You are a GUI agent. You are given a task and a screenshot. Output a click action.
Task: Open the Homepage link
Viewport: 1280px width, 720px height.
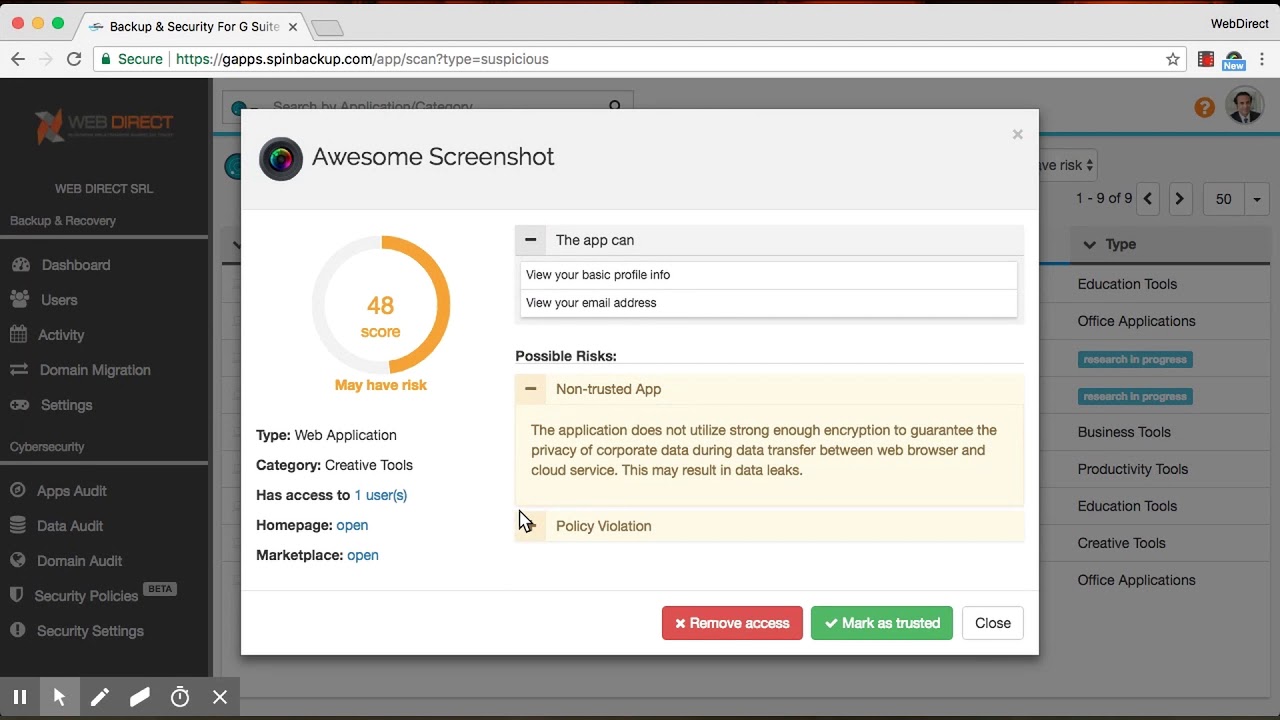pyautogui.click(x=352, y=525)
